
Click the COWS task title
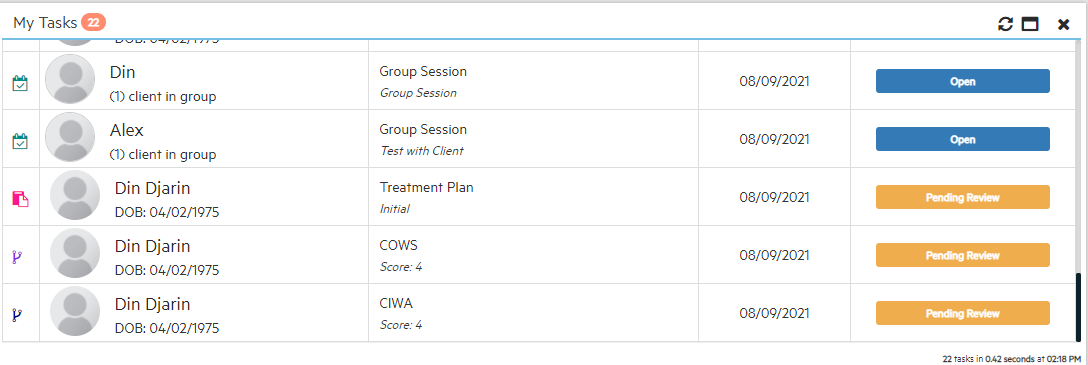[x=399, y=246]
